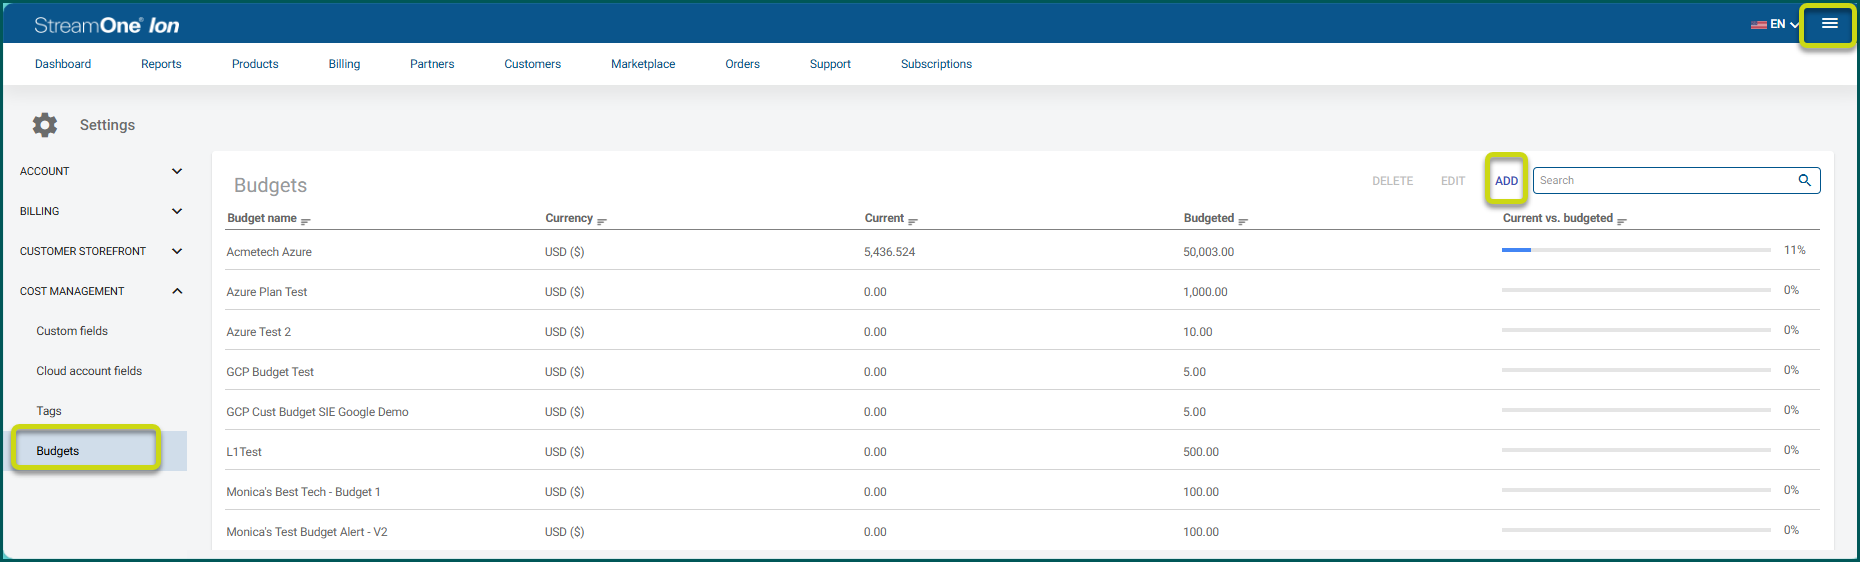Select Custom fields in sidebar
This screenshot has height=562, width=1860.
pyautogui.click(x=72, y=331)
